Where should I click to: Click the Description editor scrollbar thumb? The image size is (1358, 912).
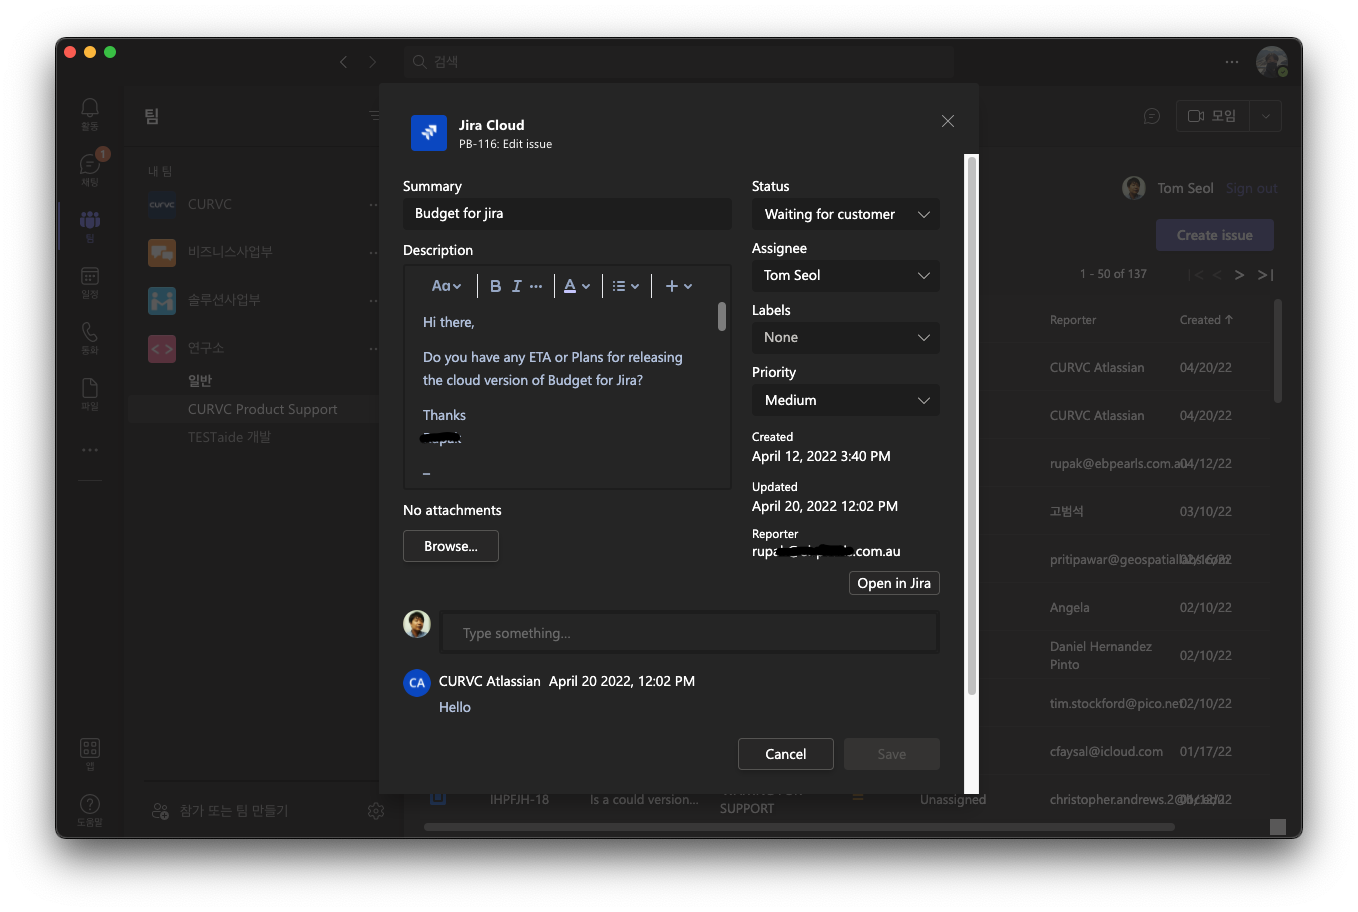722,317
